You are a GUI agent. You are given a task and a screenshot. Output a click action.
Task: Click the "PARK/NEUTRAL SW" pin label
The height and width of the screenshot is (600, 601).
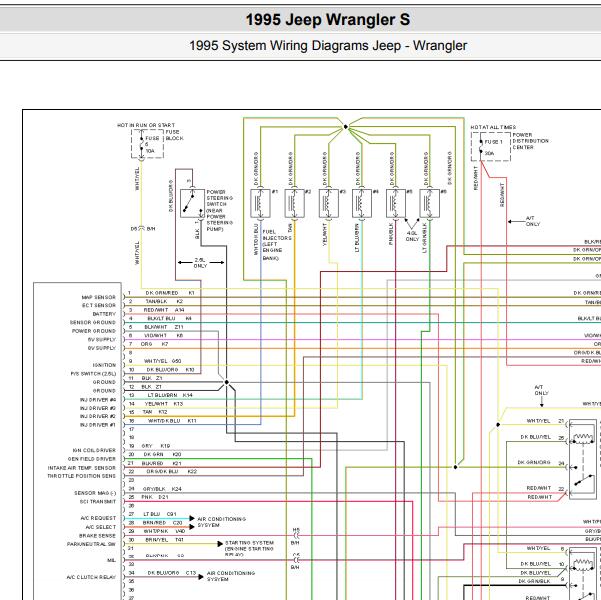tap(91, 544)
